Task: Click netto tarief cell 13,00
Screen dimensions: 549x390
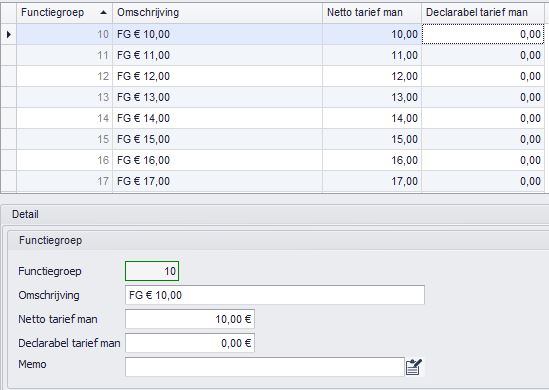Action: [x=372, y=97]
